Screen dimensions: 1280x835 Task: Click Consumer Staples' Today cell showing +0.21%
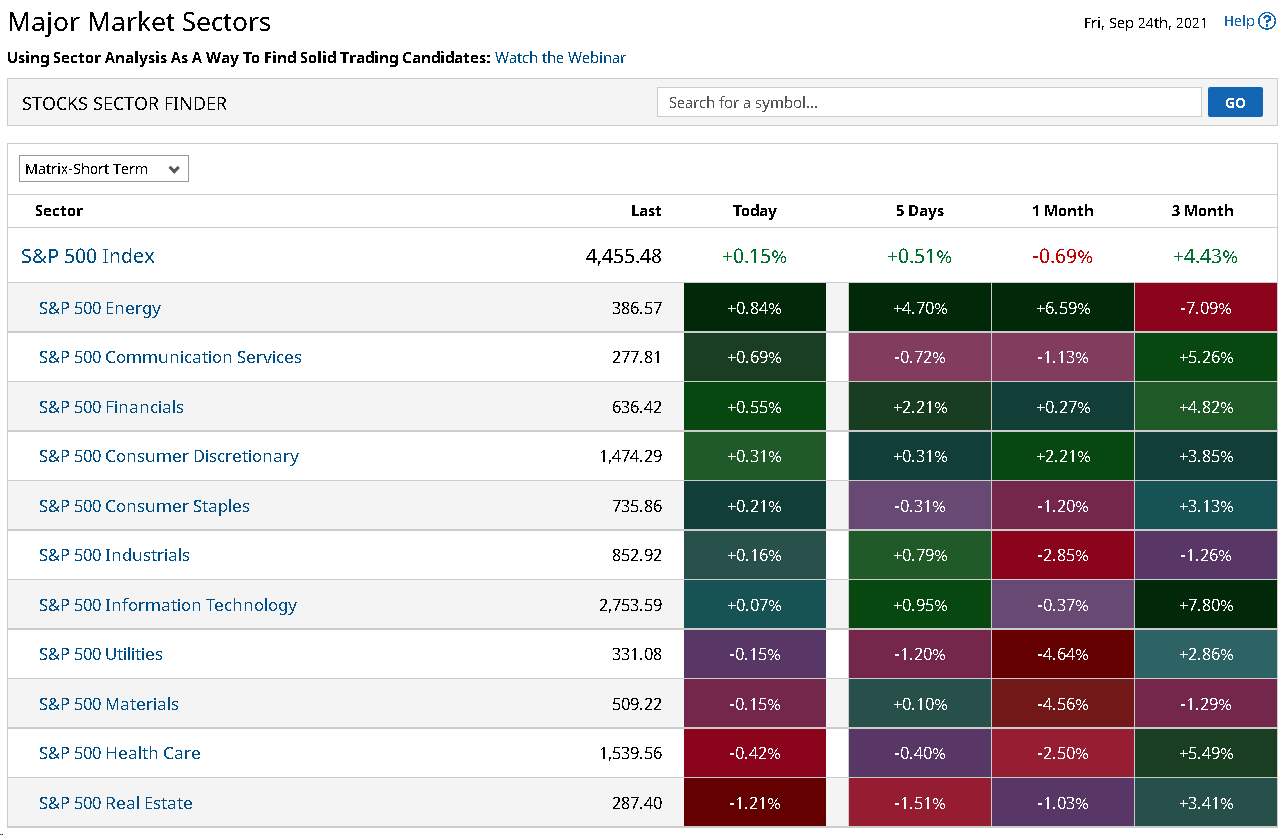755,506
